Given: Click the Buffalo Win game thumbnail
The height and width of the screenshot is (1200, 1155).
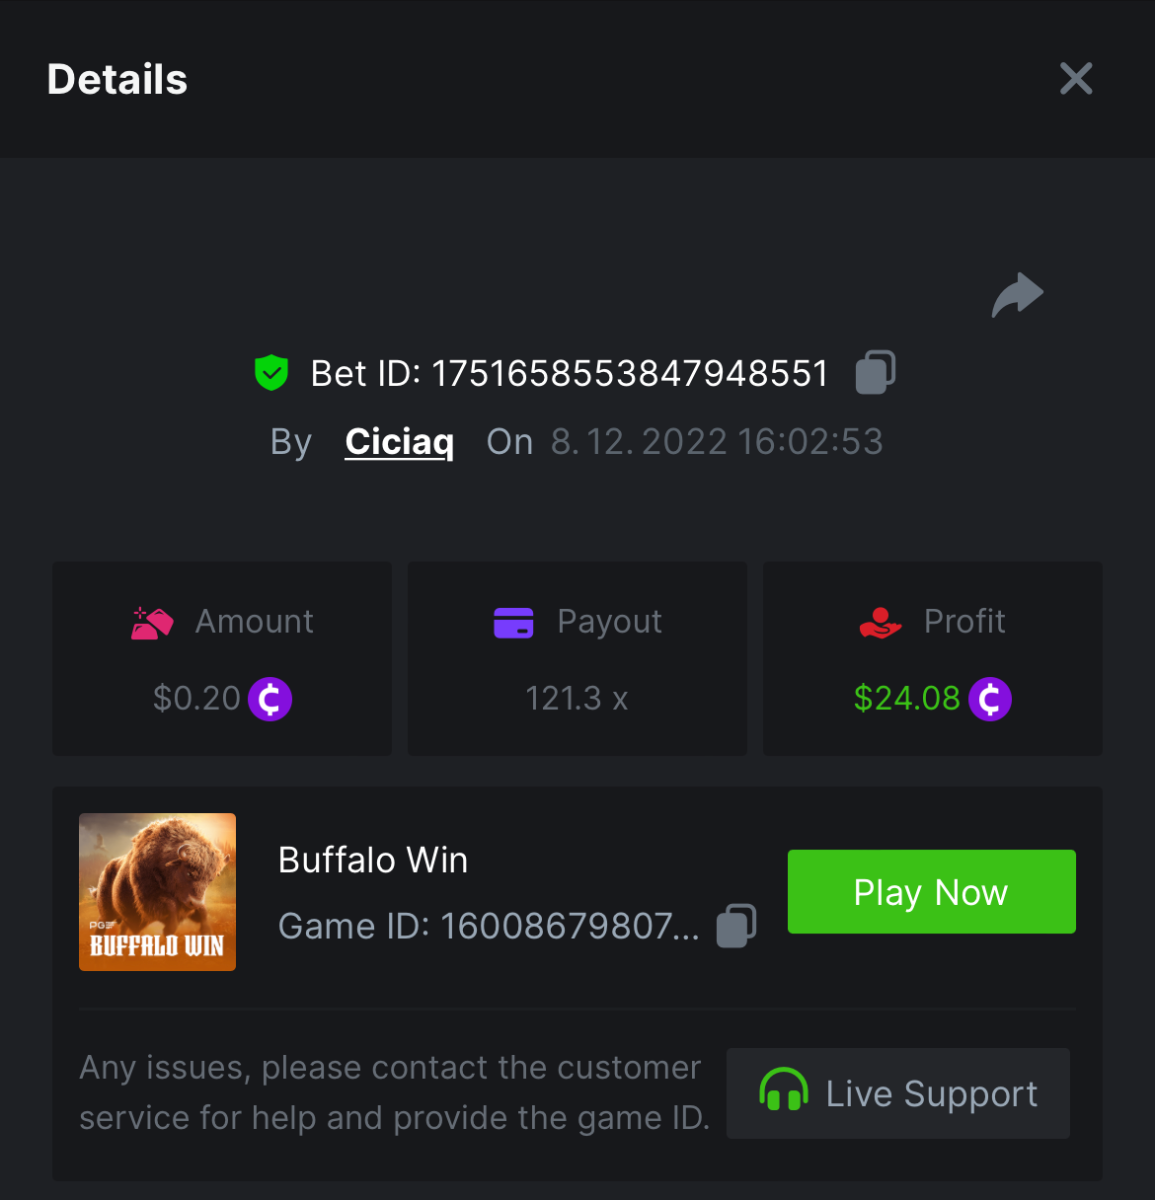Looking at the screenshot, I should click(x=158, y=892).
